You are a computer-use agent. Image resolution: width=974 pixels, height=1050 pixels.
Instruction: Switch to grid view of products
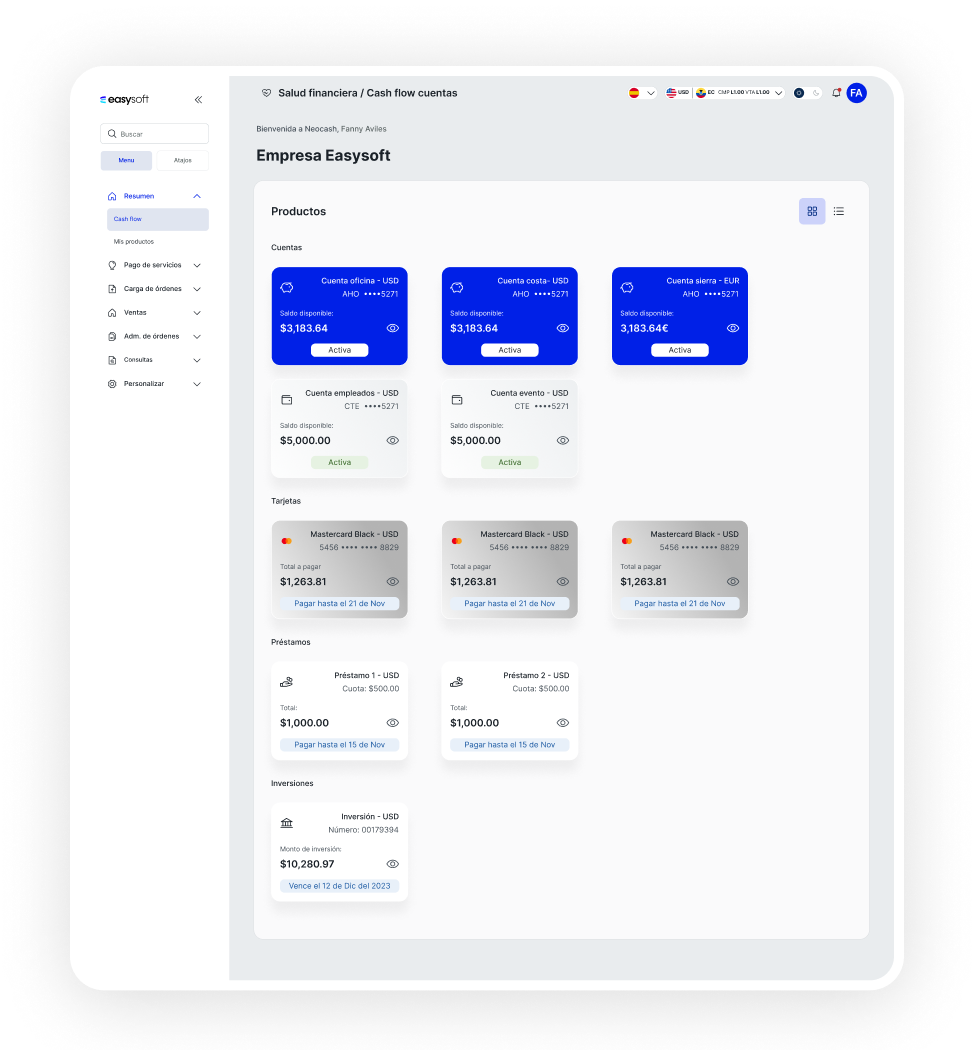pyautogui.click(x=812, y=212)
